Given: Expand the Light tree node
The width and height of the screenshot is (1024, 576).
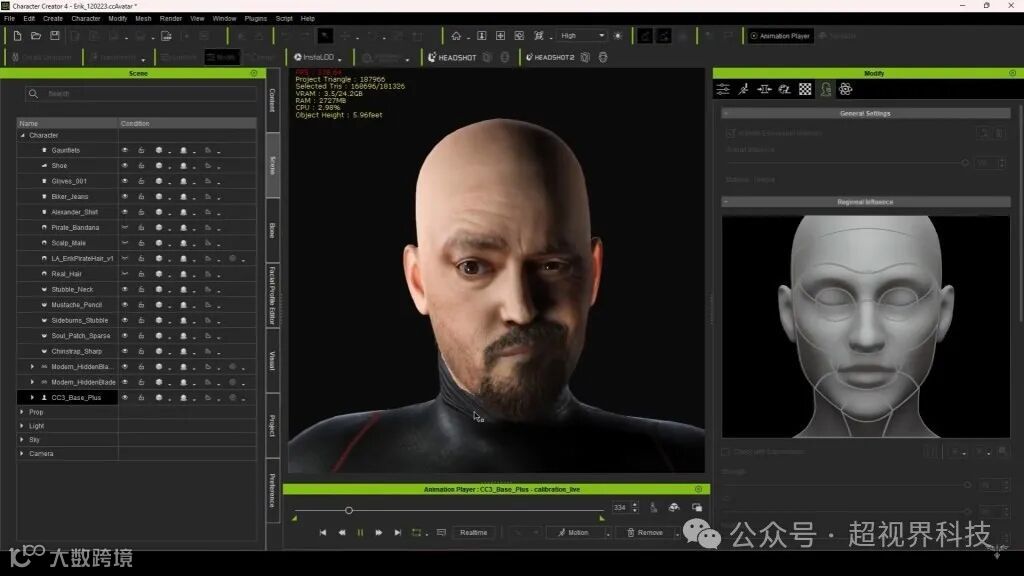Looking at the screenshot, I should (22, 426).
